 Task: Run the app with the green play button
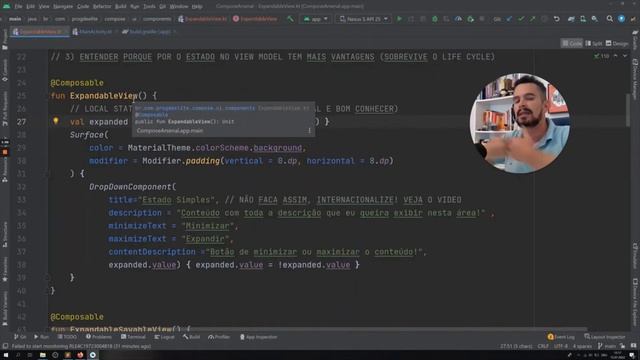coord(400,19)
